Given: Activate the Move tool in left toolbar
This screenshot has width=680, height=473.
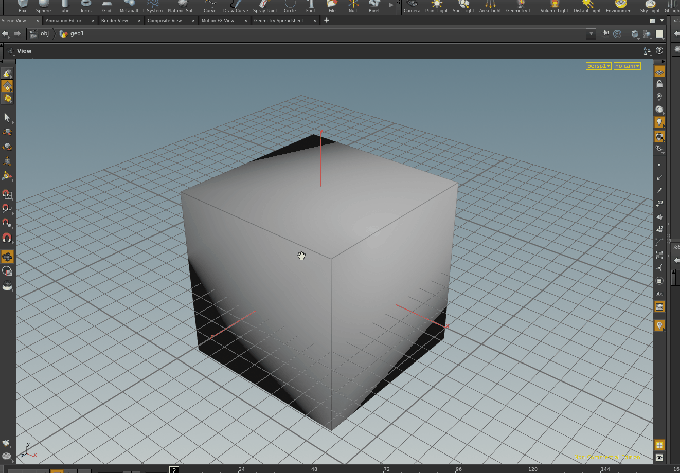Looking at the screenshot, I should [7, 131].
